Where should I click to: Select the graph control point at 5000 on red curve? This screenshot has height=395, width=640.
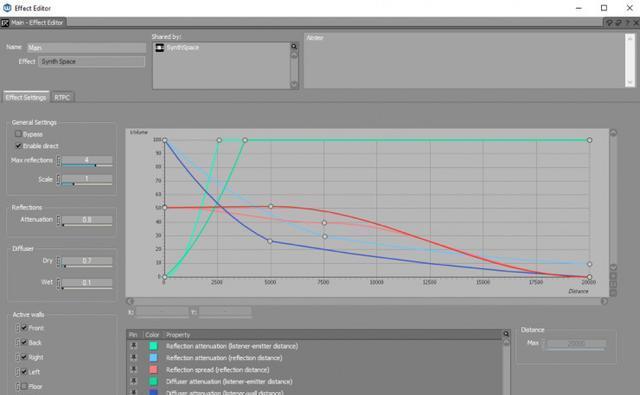coord(270,206)
